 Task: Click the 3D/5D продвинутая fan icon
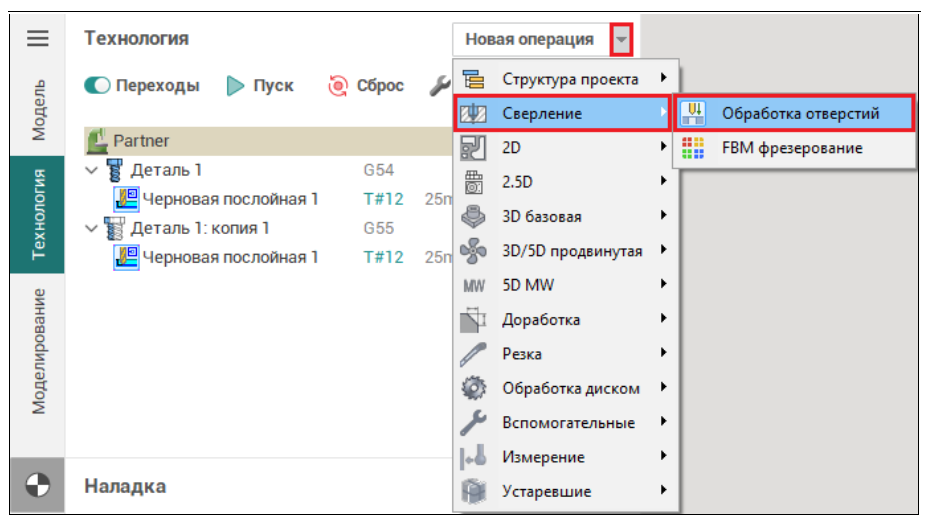473,251
